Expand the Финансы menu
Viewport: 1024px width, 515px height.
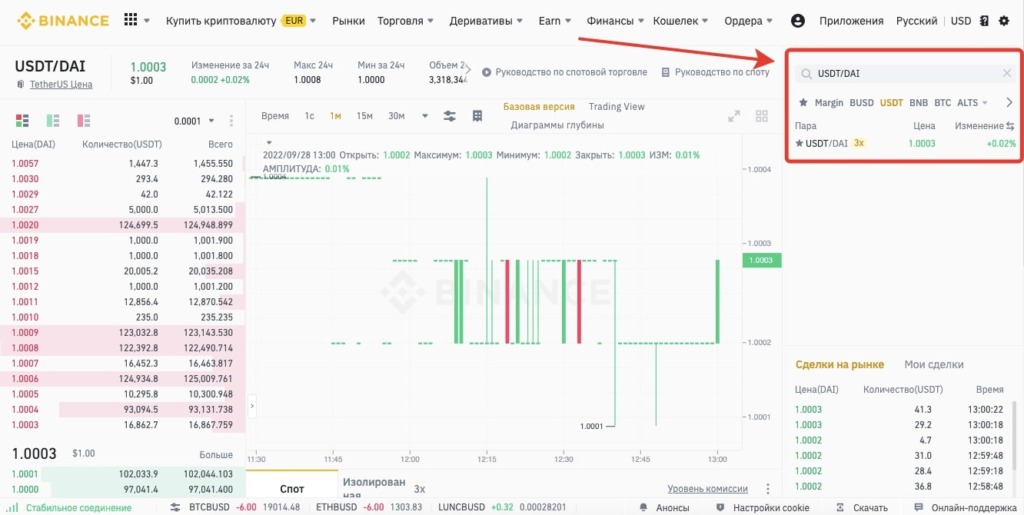(x=615, y=21)
